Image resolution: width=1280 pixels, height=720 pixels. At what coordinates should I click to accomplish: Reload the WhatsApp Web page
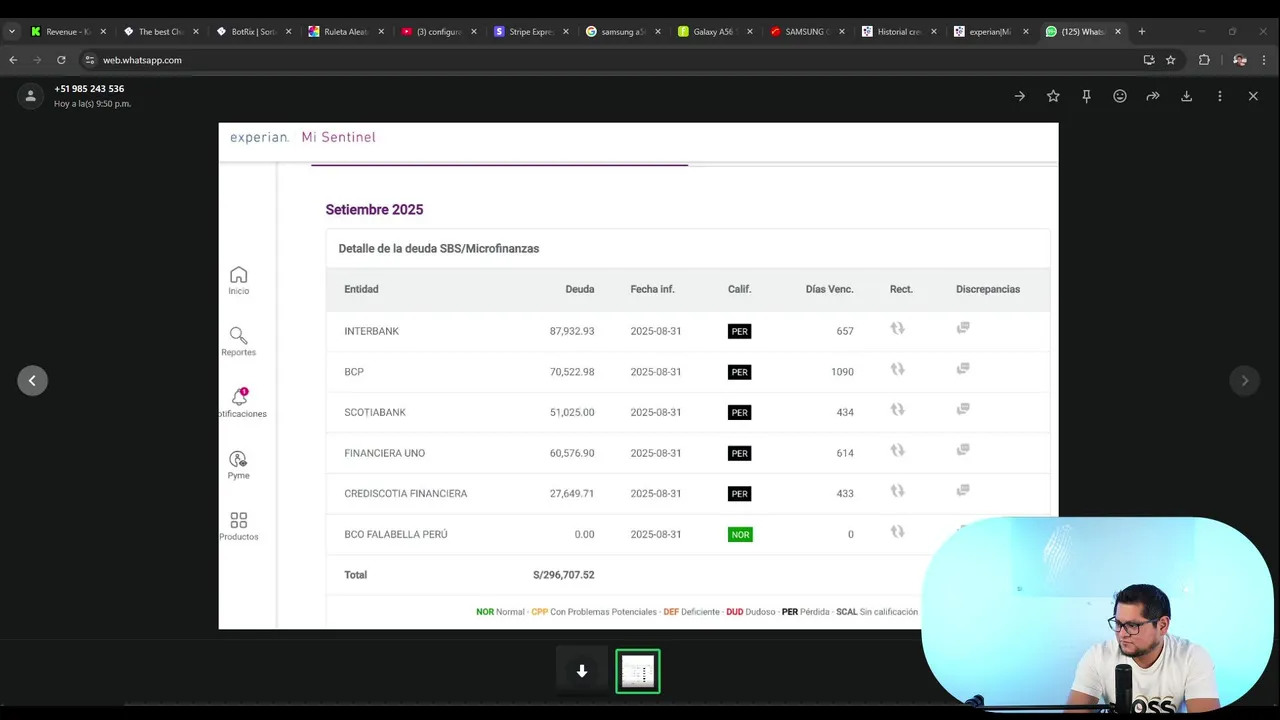(61, 60)
